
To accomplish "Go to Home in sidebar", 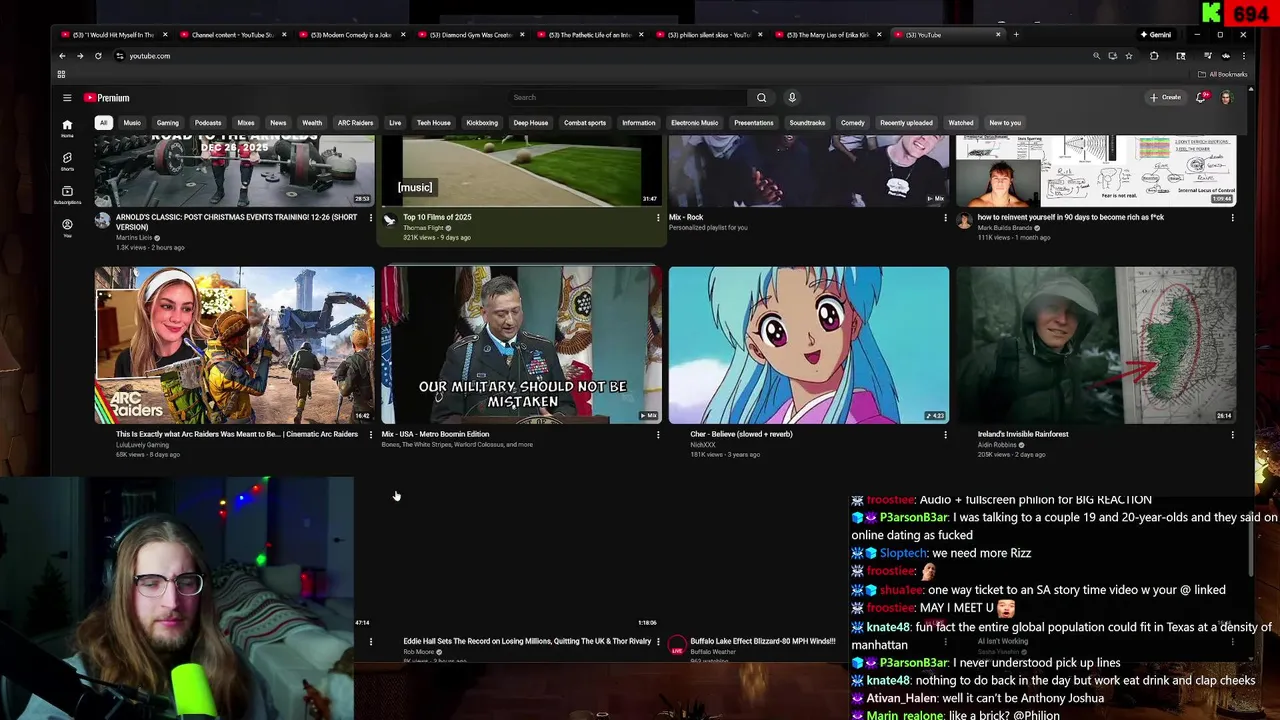I will pos(67,128).
